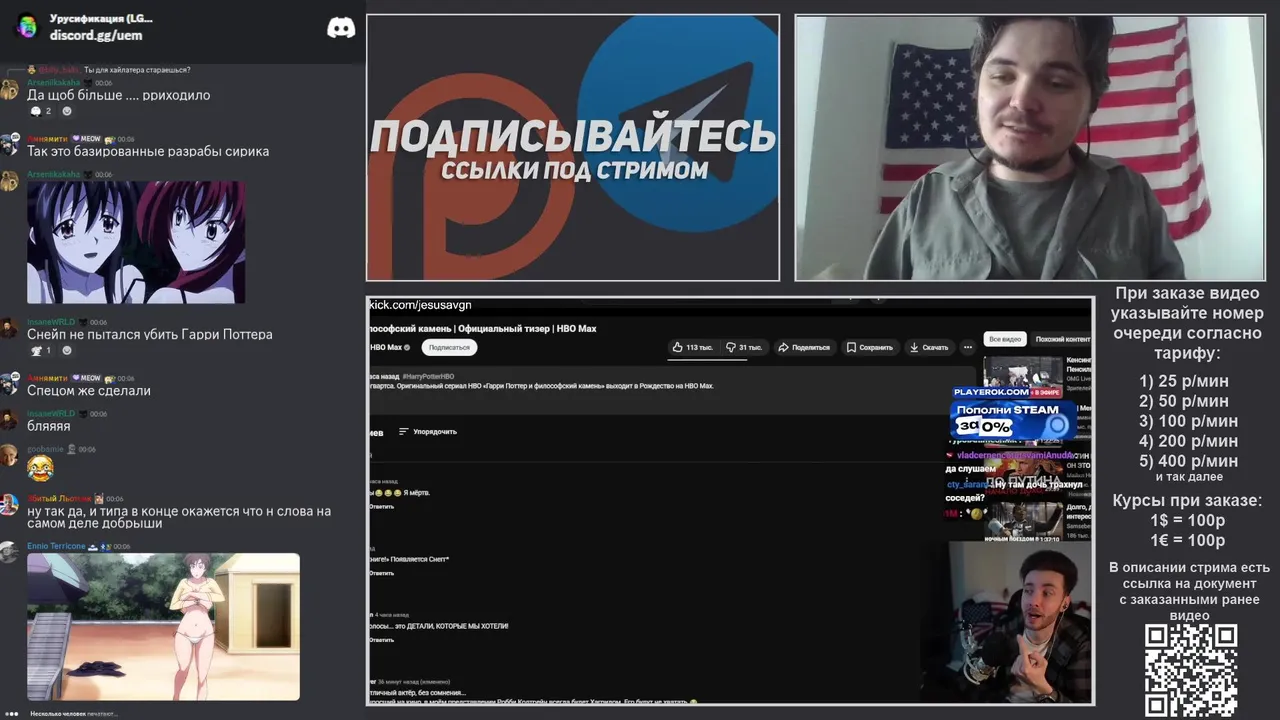Click the '4) 200 р/мин' tariff line

pos(1188,441)
